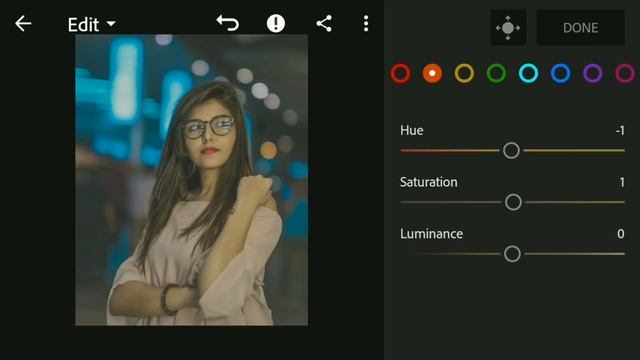This screenshot has height=360, width=640.
Task: Go back using the left arrow
Action: pyautogui.click(x=23, y=24)
